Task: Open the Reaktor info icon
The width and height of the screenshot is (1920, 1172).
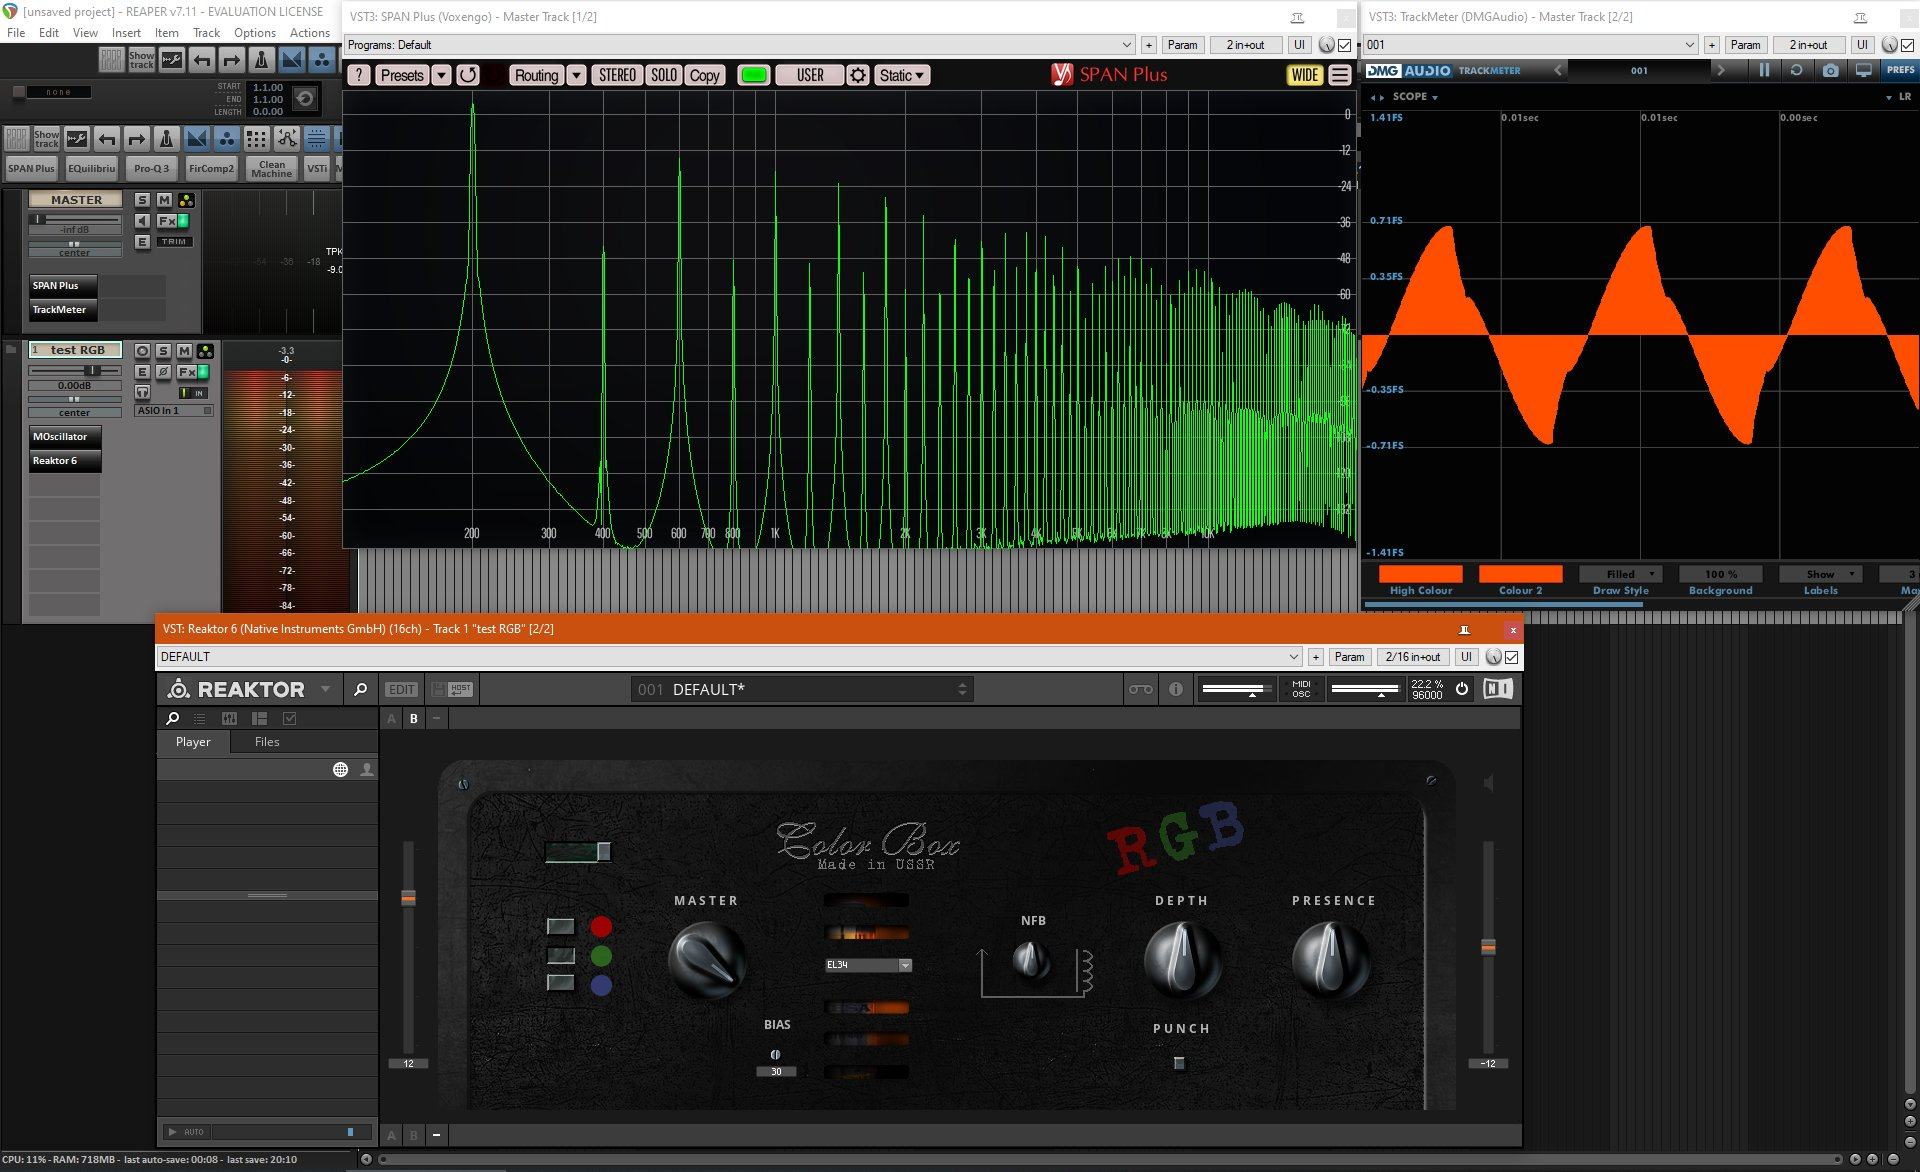Action: [1176, 689]
